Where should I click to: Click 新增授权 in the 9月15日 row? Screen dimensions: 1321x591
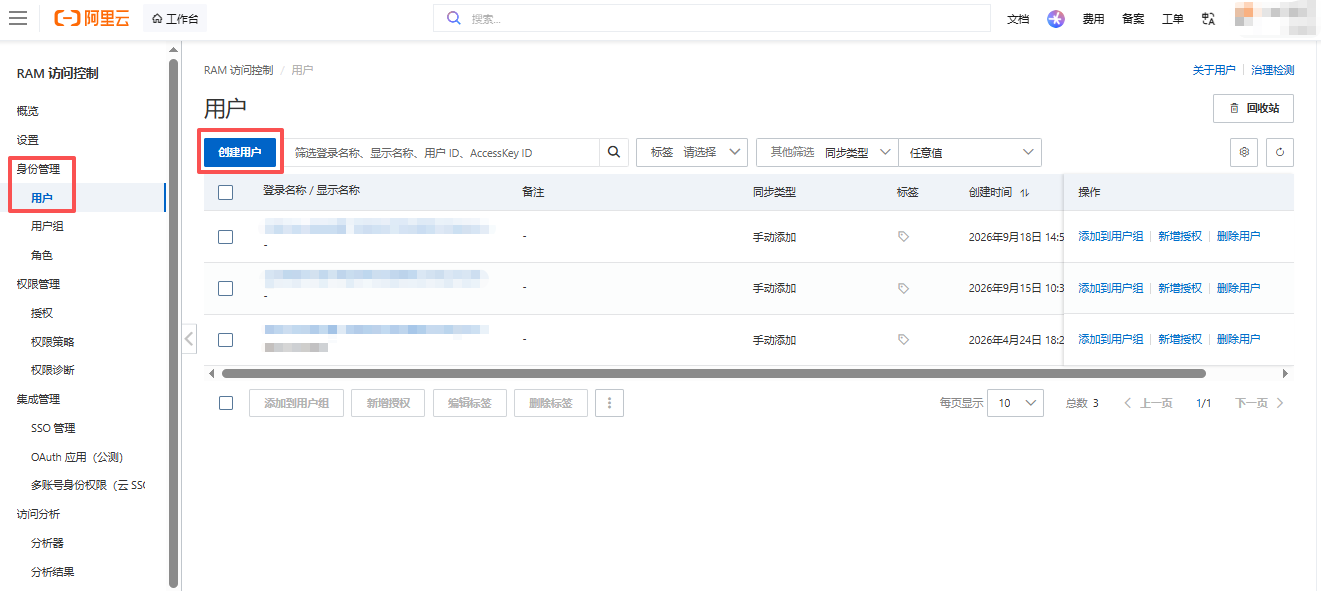coord(1180,288)
